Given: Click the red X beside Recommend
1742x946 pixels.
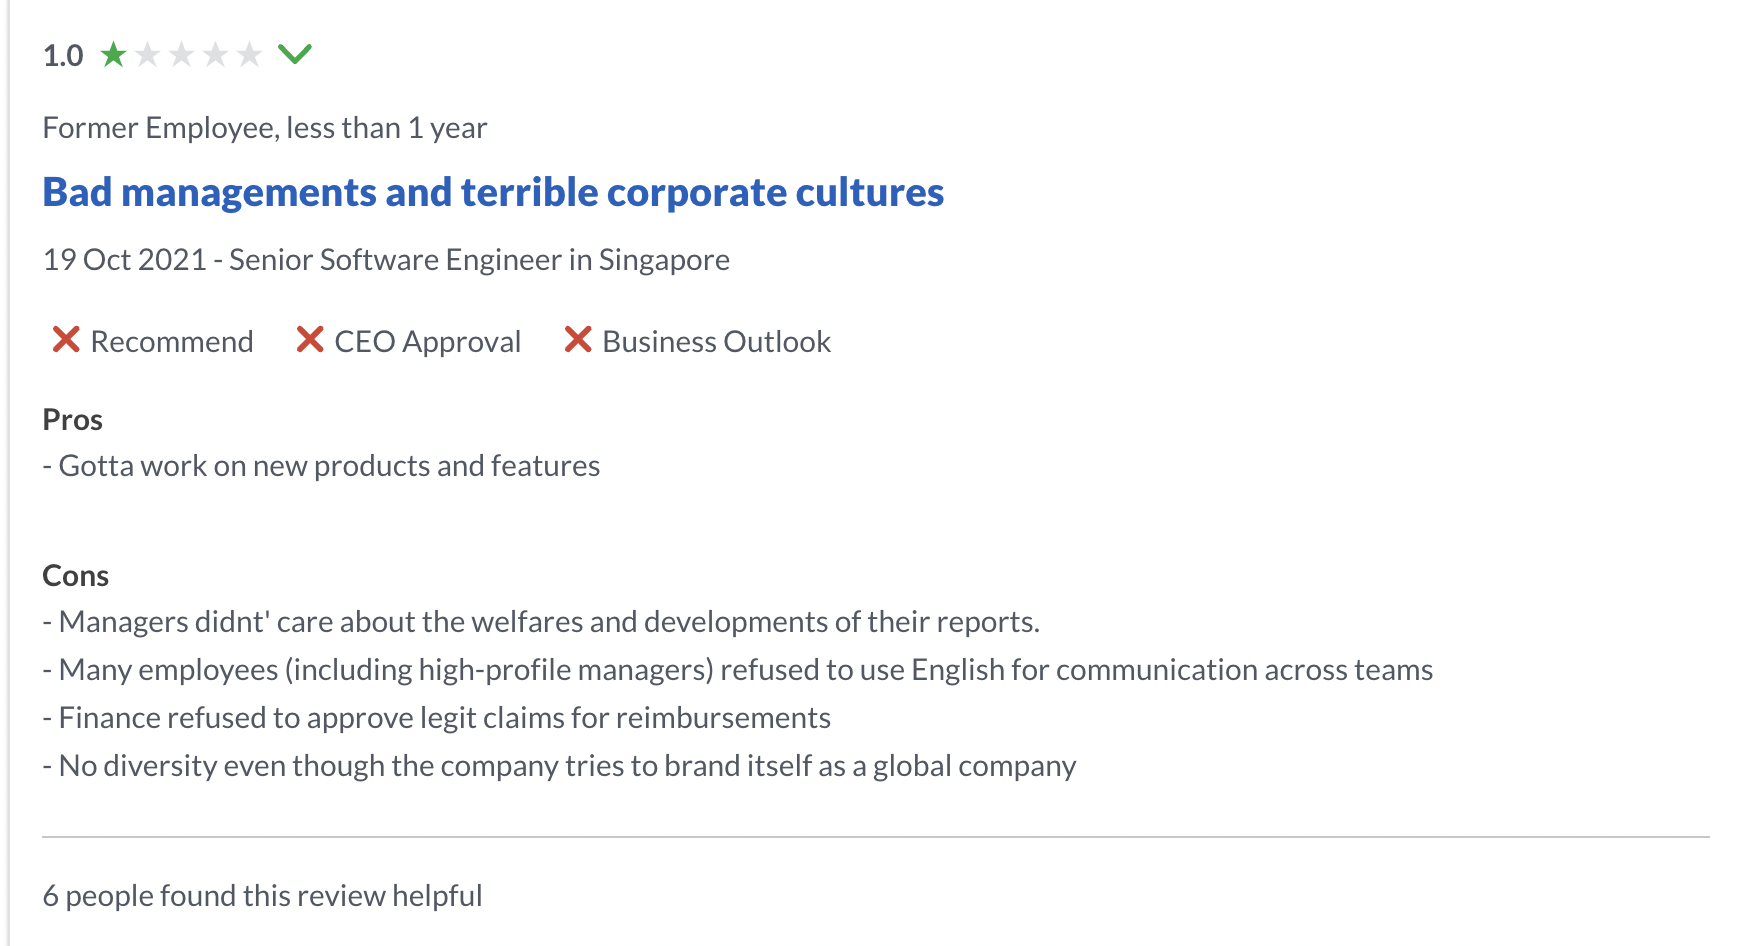Looking at the screenshot, I should [66, 340].
